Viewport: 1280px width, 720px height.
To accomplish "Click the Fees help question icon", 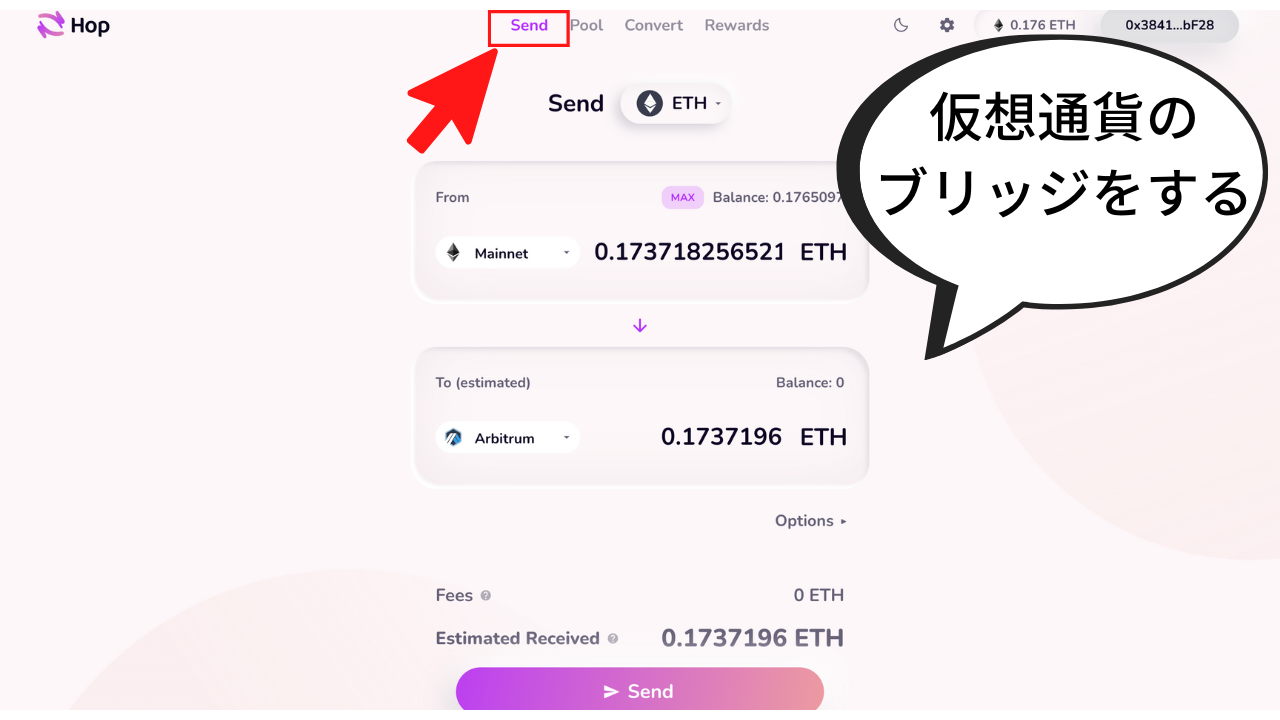I will coord(486,595).
